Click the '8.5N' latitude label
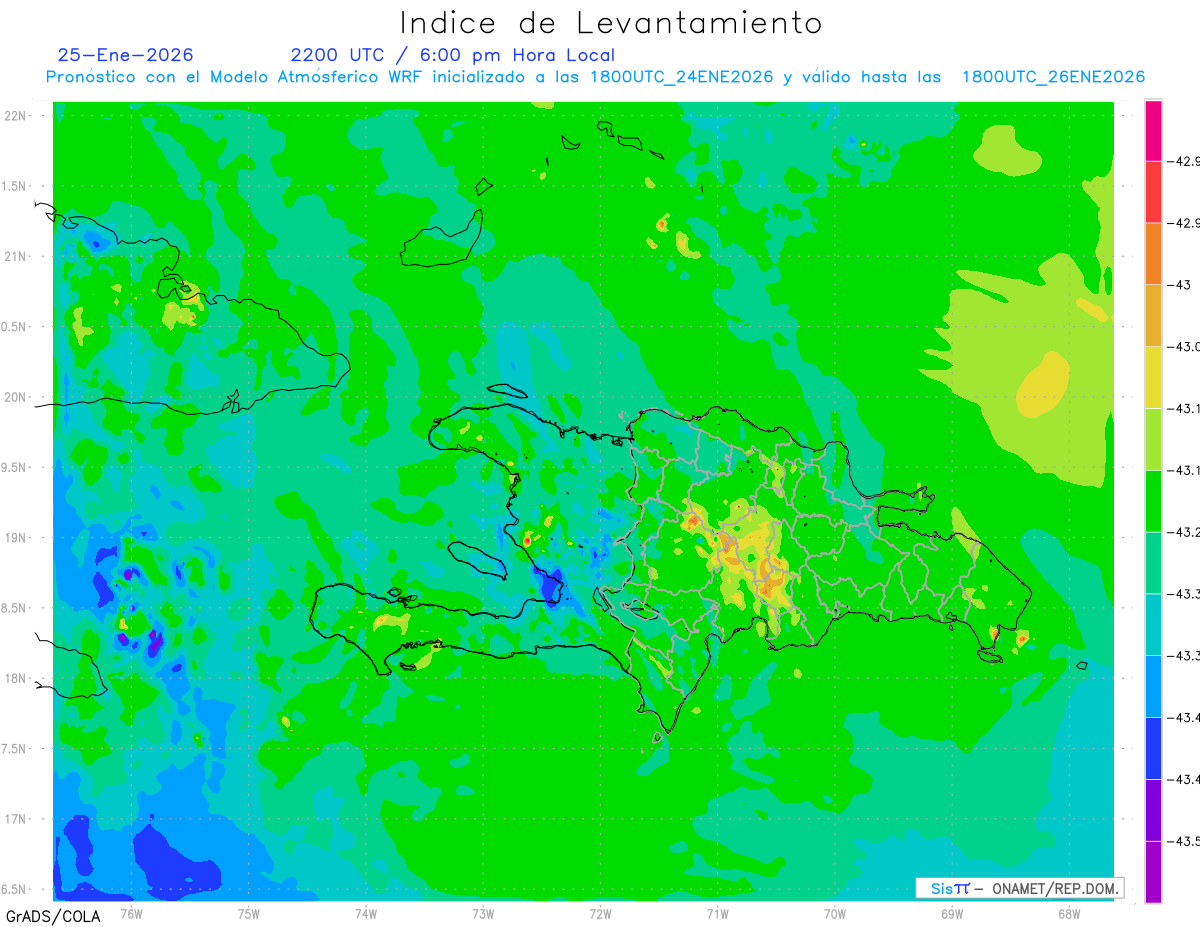 click(14, 609)
